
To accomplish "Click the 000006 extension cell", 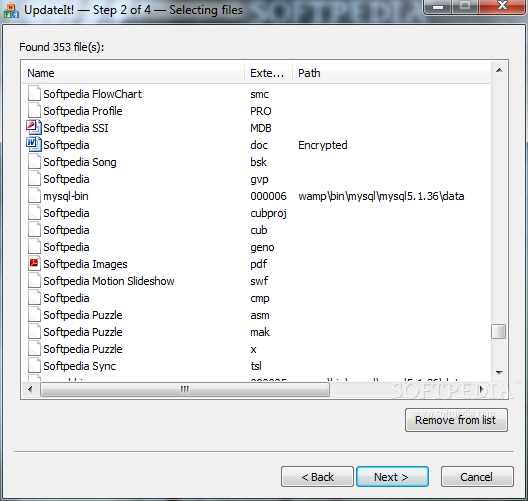I will coord(268,196).
